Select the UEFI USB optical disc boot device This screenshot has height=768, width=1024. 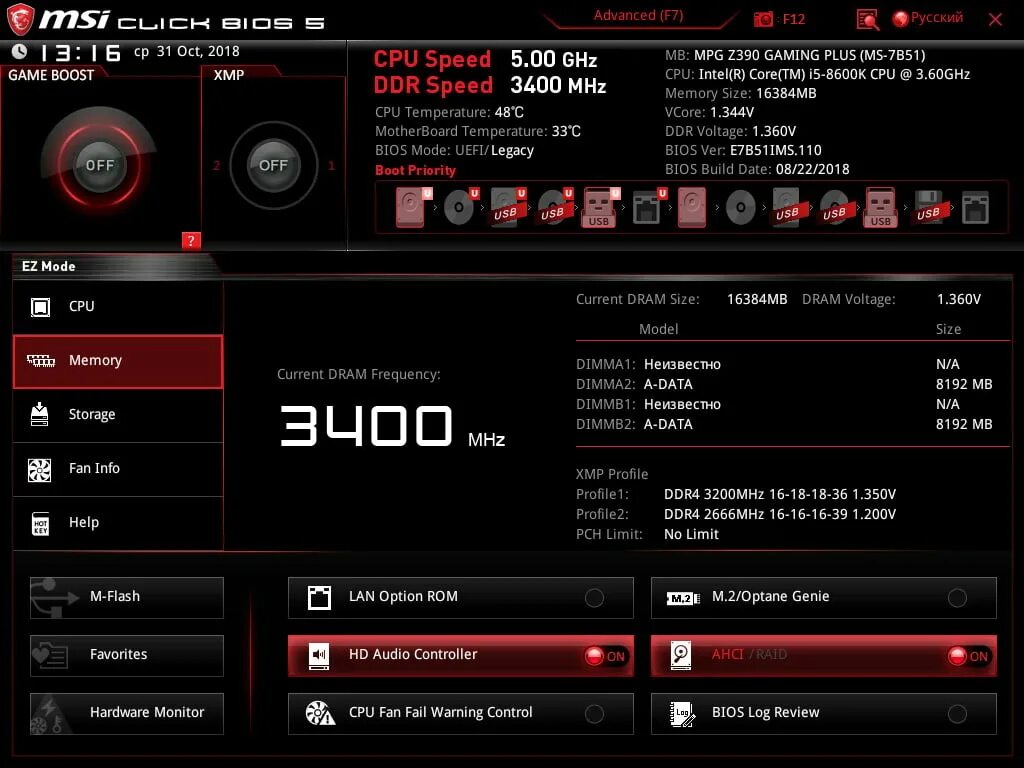pos(554,208)
